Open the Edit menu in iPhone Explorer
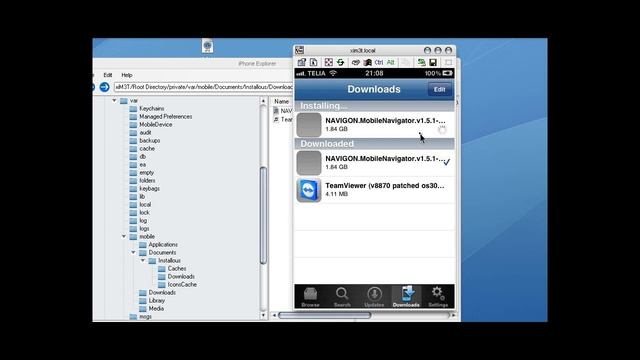This screenshot has height=360, width=640. click(108, 75)
